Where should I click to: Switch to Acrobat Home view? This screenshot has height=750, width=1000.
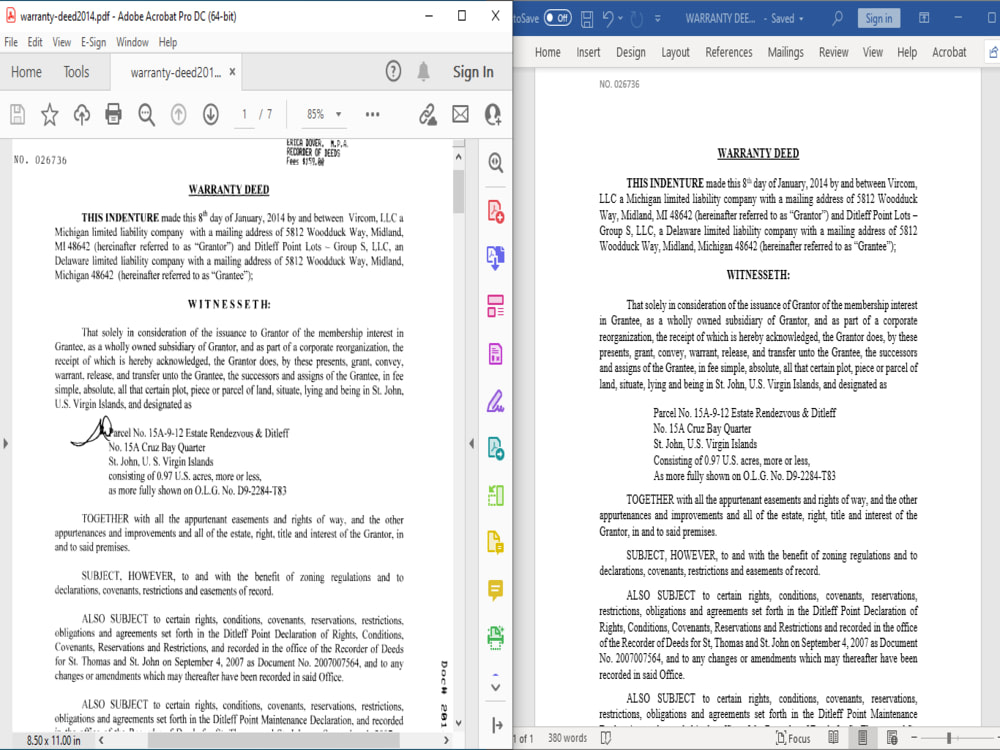click(x=26, y=72)
